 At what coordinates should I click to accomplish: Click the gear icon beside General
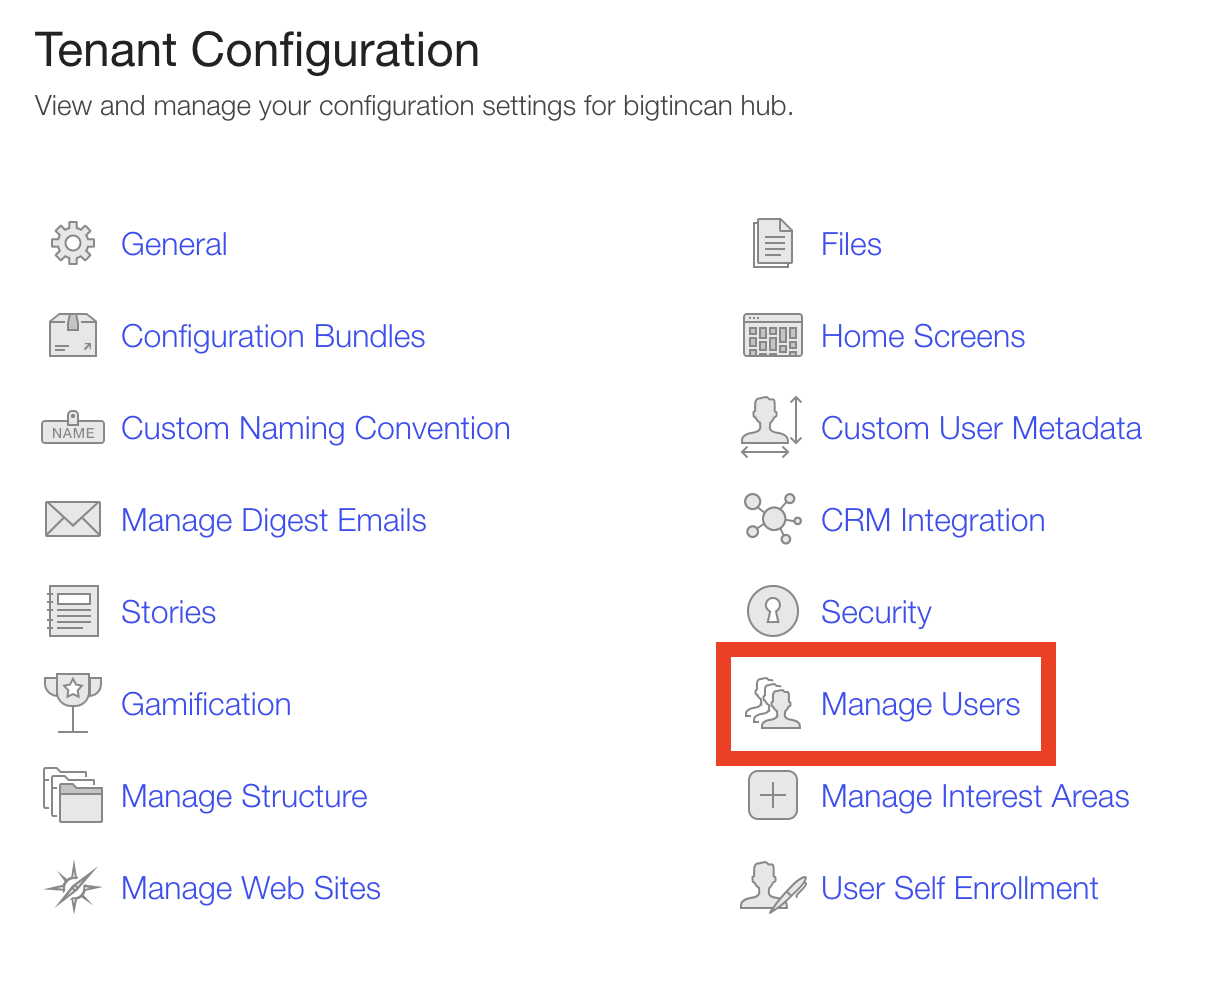[73, 244]
